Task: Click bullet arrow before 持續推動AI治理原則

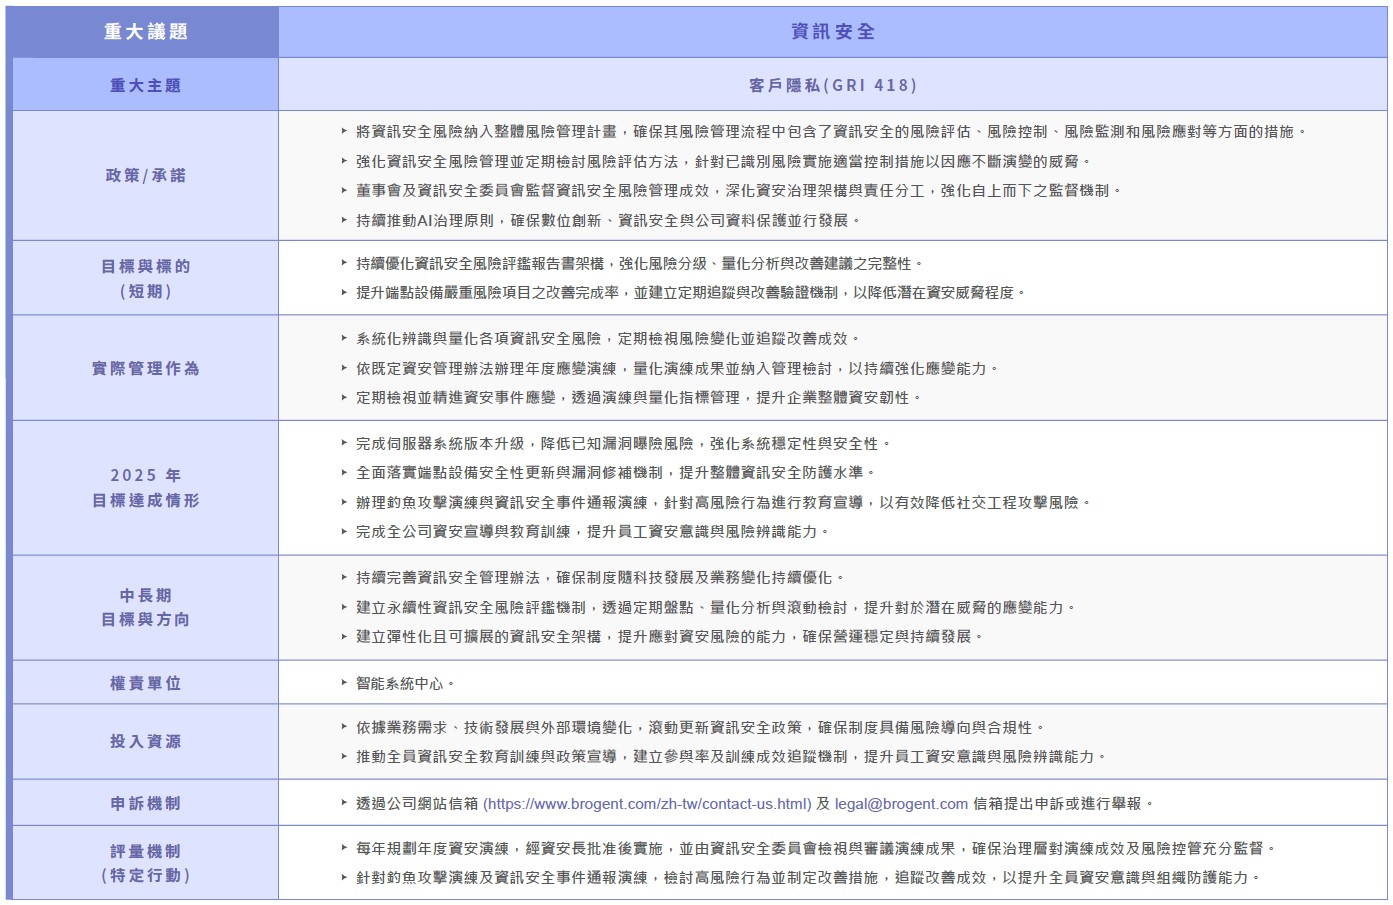Action: [x=344, y=220]
